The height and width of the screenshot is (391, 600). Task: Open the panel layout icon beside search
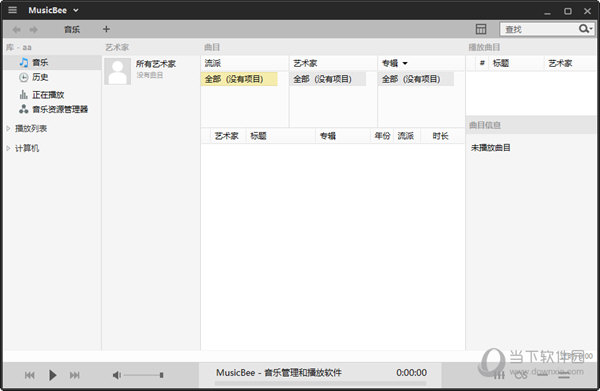tap(481, 29)
